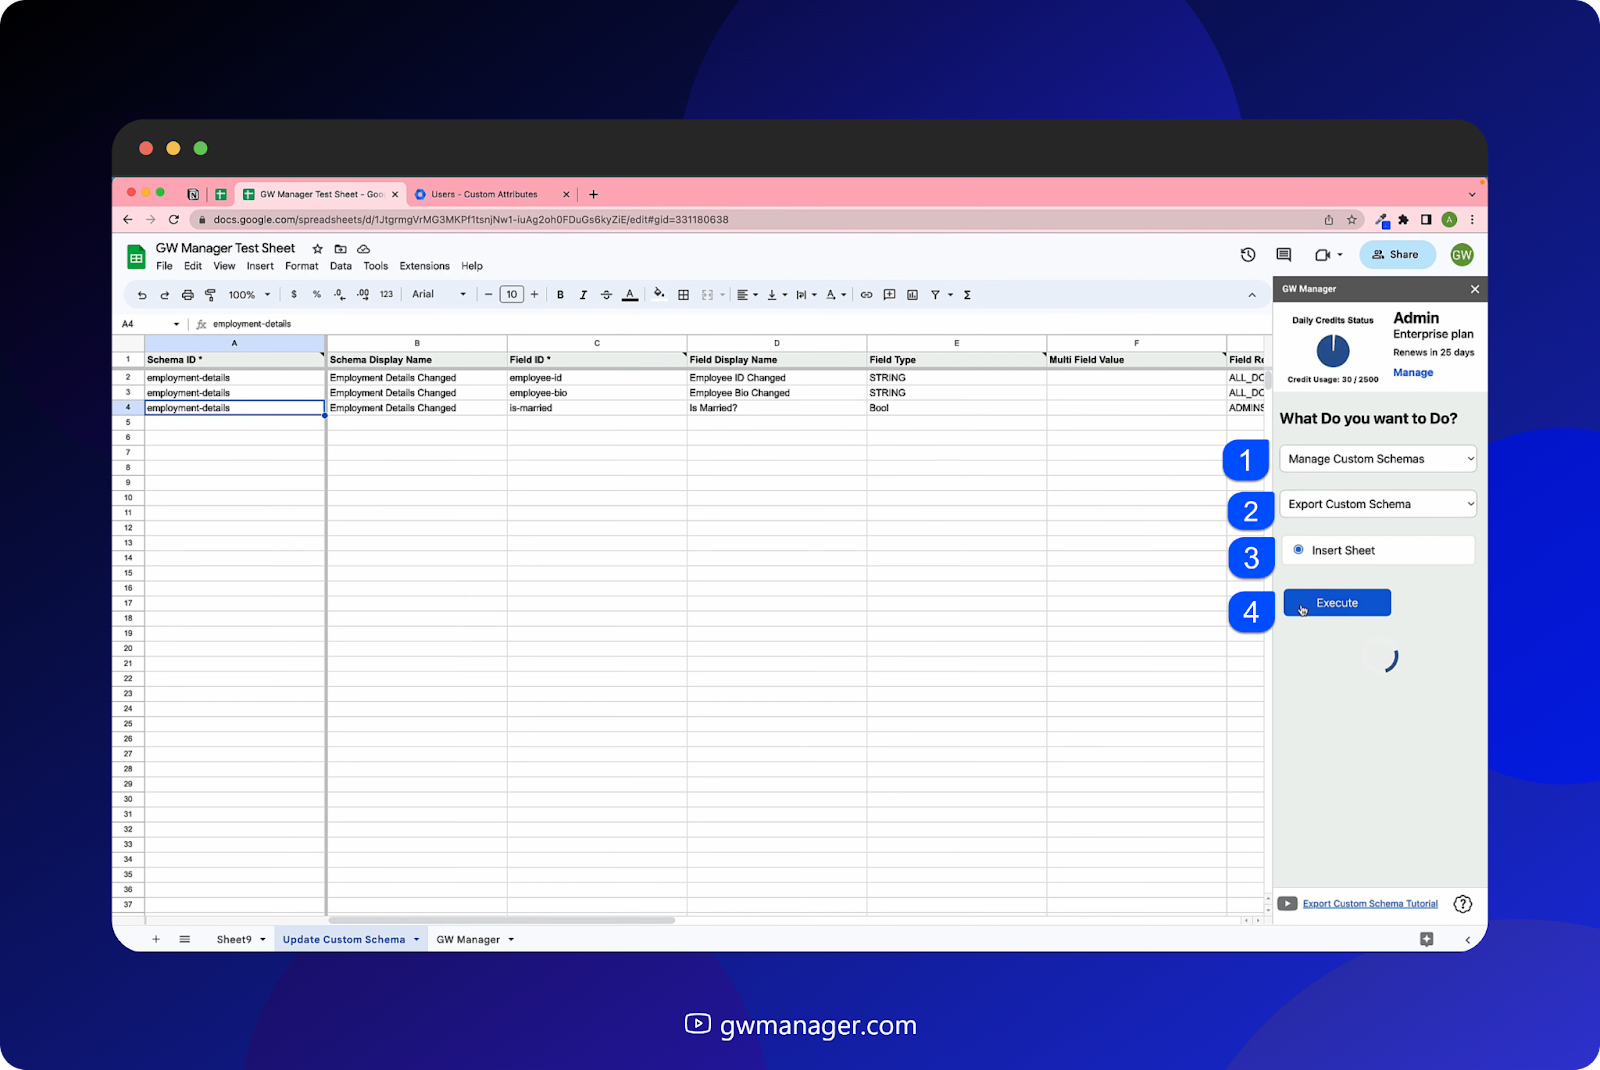Open zoom level 100% dropdown
This screenshot has width=1600, height=1070.
click(249, 295)
